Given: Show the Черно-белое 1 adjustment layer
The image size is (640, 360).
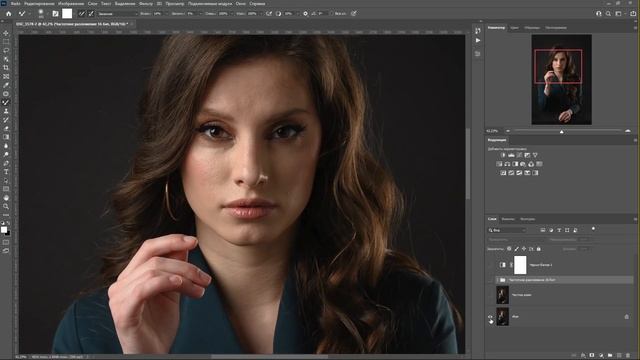Looking at the screenshot, I should point(490,265).
